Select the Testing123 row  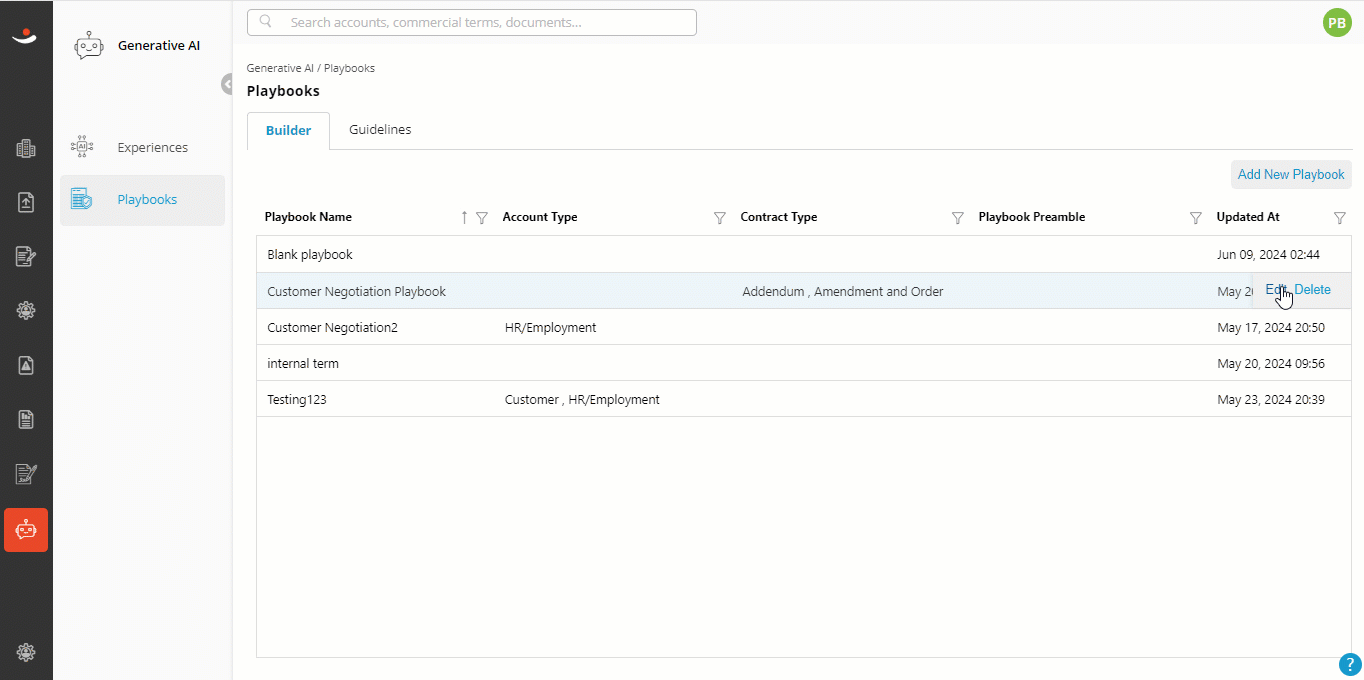point(804,399)
